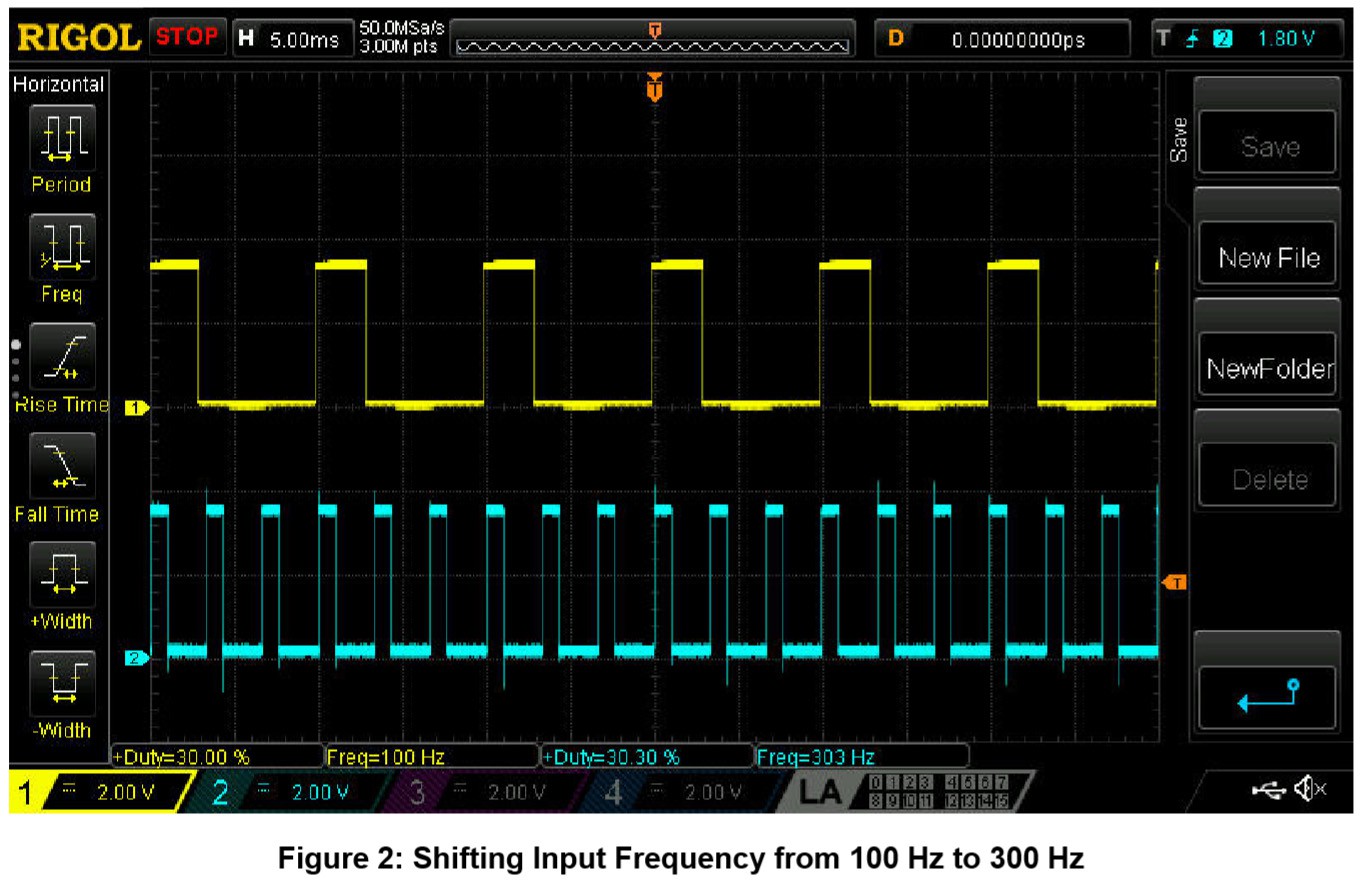Click the +Duty=30.30 % measurement
Viewport: 1367px width, 881px height.
(646, 757)
